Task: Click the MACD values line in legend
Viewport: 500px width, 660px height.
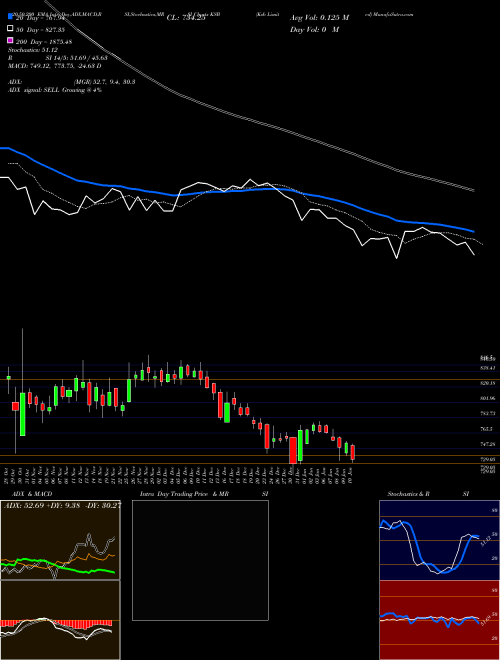Action: point(55,66)
